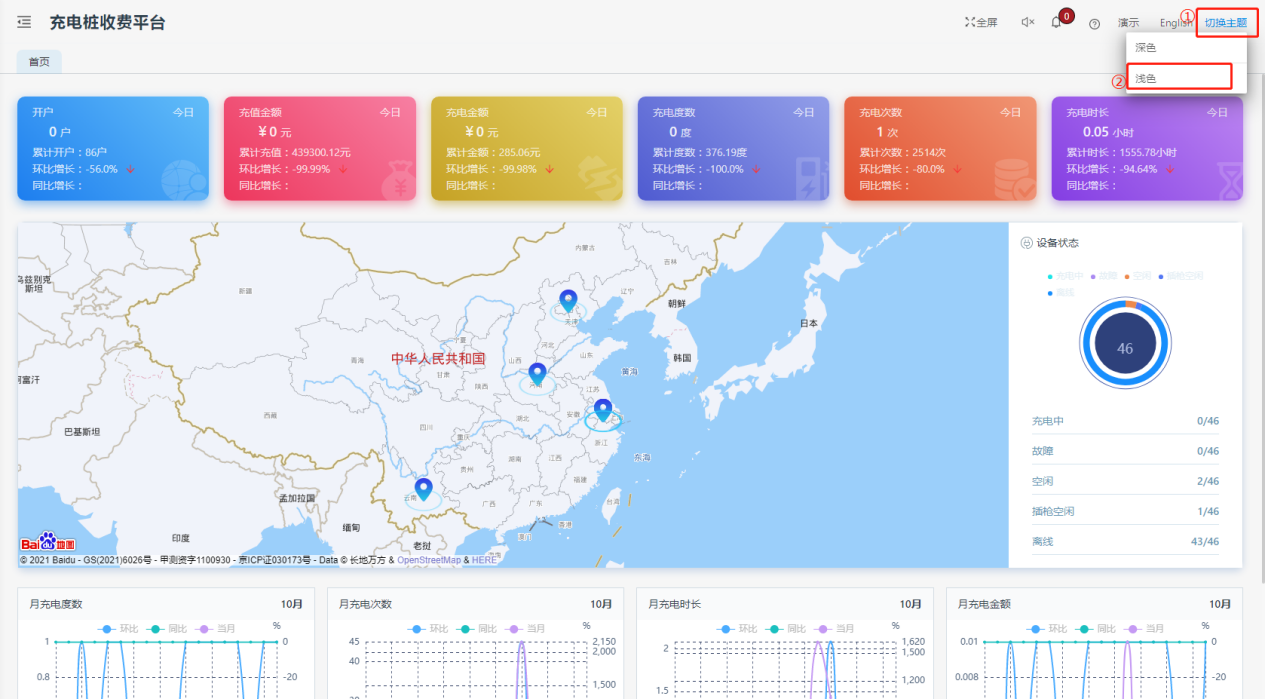Click the Tianjin map location pin
This screenshot has width=1265, height=699.
click(x=568, y=300)
